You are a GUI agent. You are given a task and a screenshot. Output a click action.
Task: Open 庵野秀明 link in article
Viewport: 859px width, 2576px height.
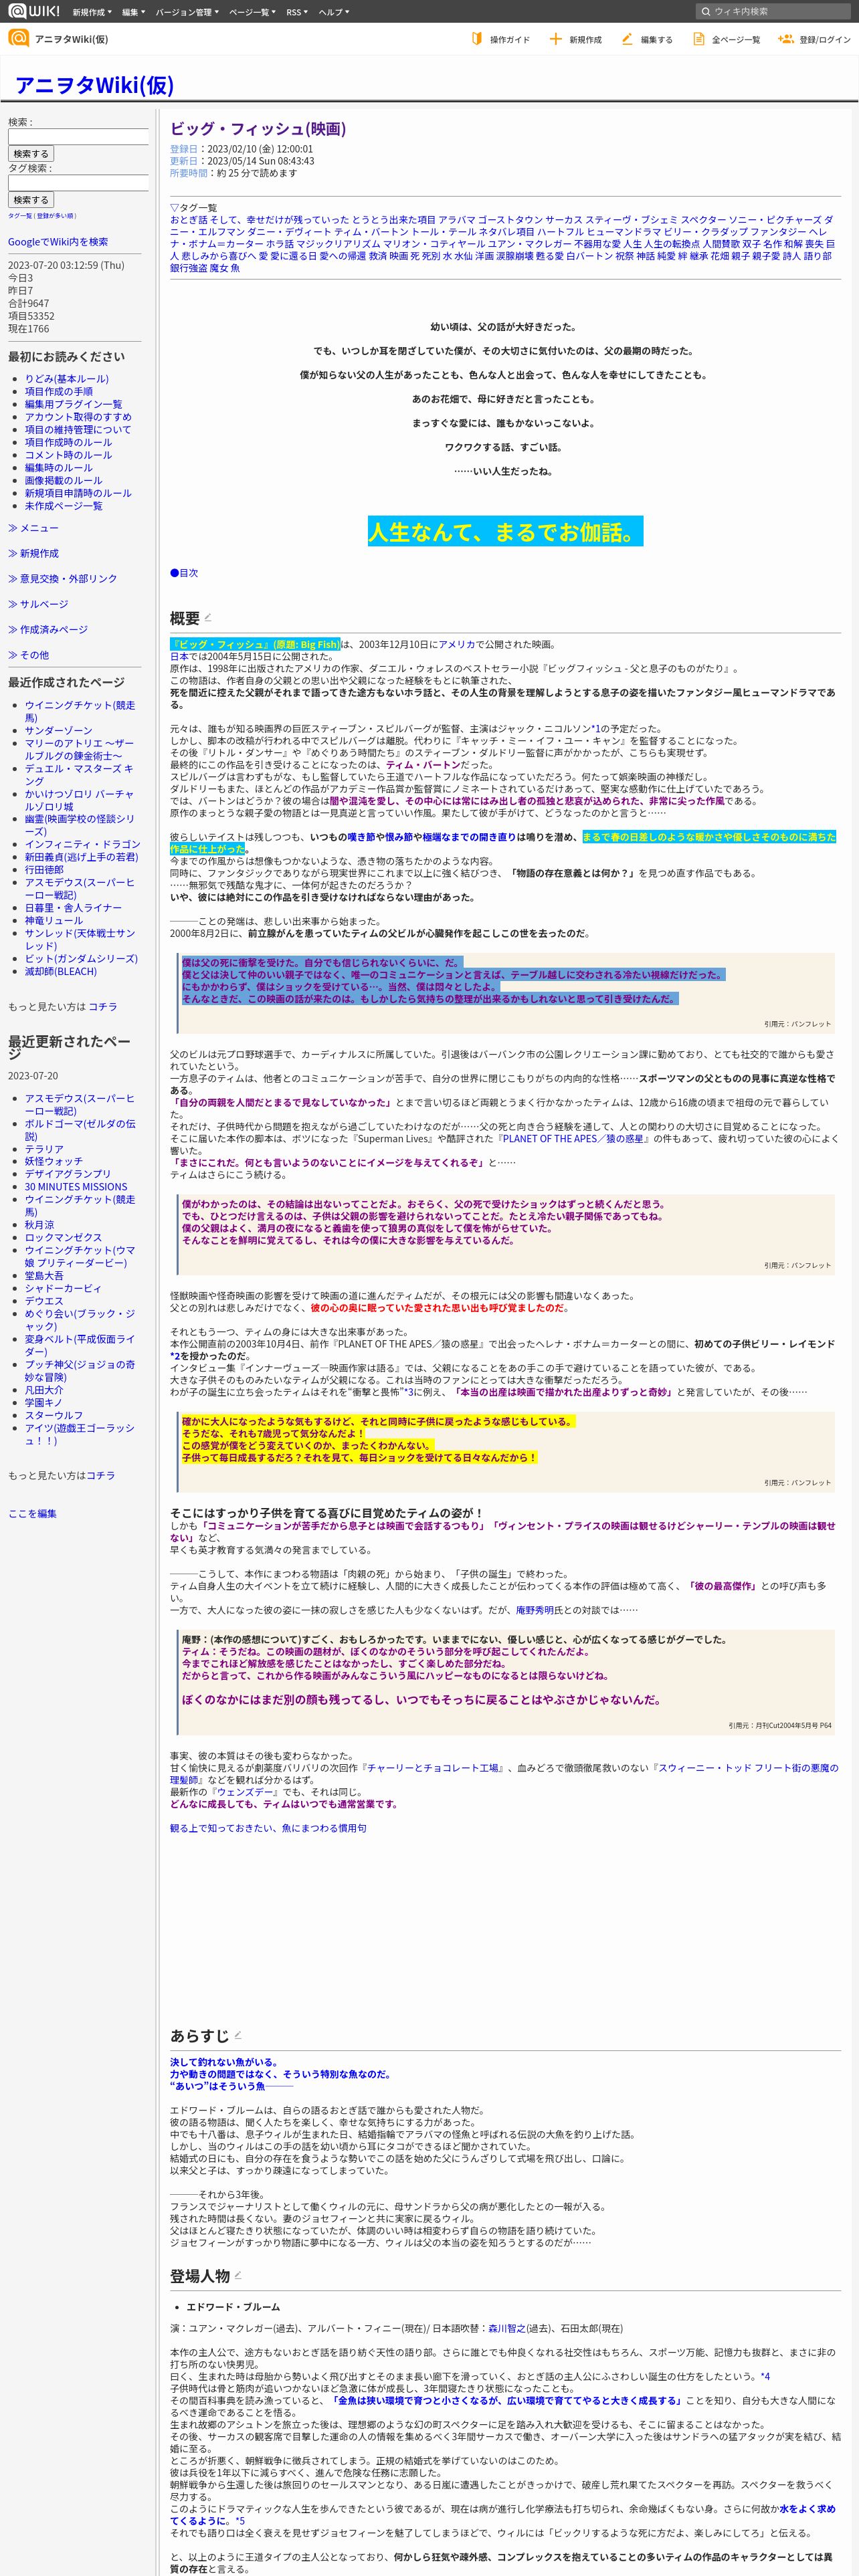[535, 1610]
